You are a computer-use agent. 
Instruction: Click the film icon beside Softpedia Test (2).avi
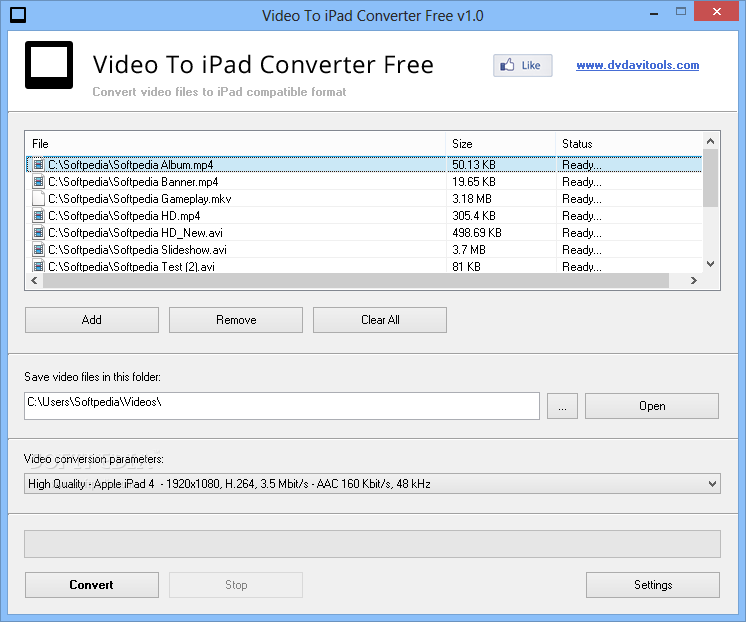(x=39, y=266)
